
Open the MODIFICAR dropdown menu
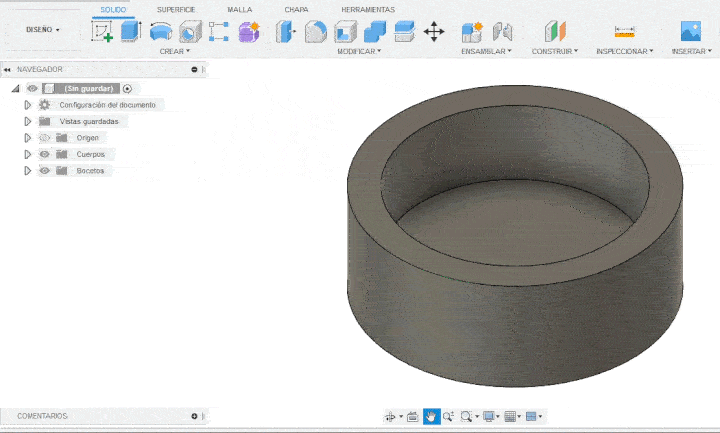358,50
